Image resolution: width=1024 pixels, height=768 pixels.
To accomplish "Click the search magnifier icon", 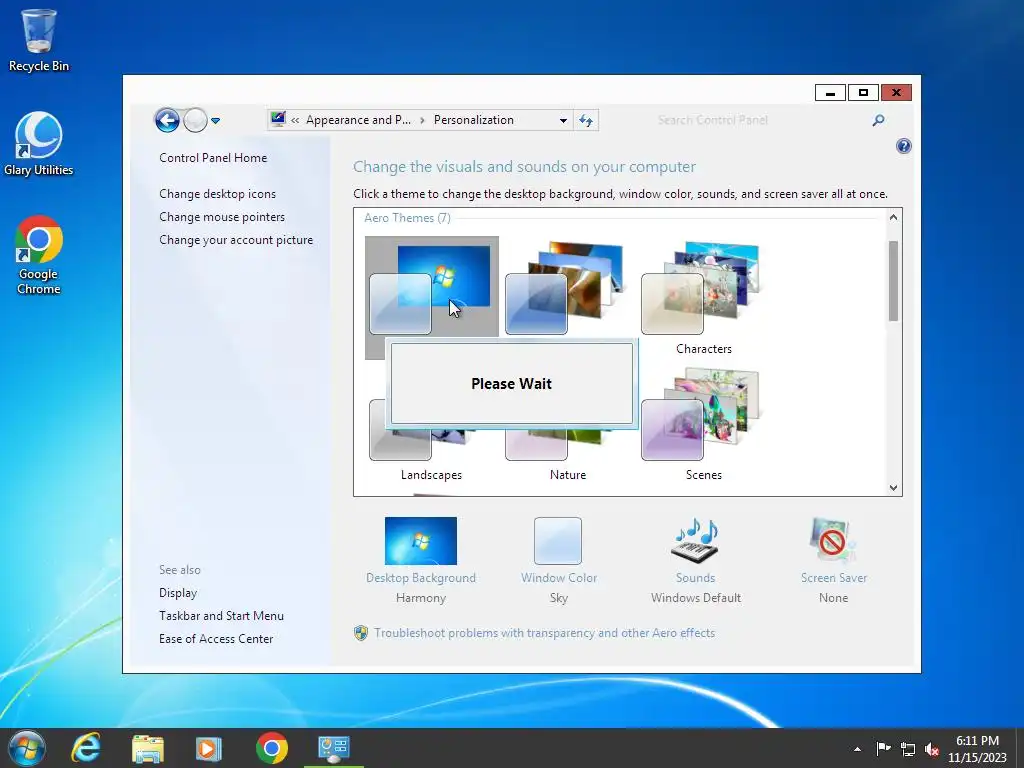I will pos(878,120).
